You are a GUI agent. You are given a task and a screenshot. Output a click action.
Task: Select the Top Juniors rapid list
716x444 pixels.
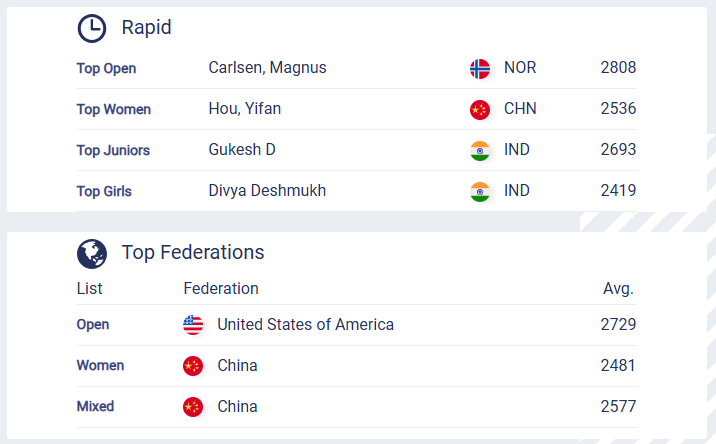113,151
